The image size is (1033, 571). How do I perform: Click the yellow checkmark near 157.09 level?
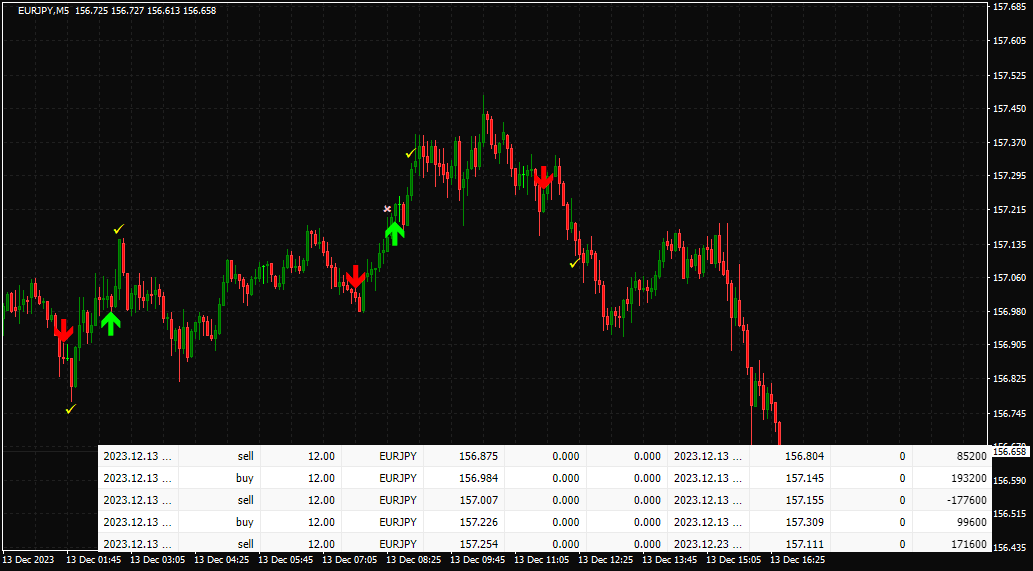coord(575,263)
